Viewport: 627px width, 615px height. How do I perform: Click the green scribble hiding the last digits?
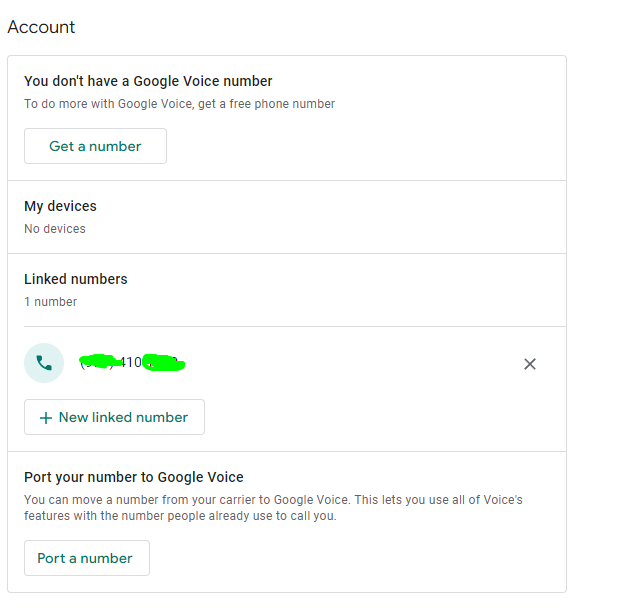click(165, 363)
